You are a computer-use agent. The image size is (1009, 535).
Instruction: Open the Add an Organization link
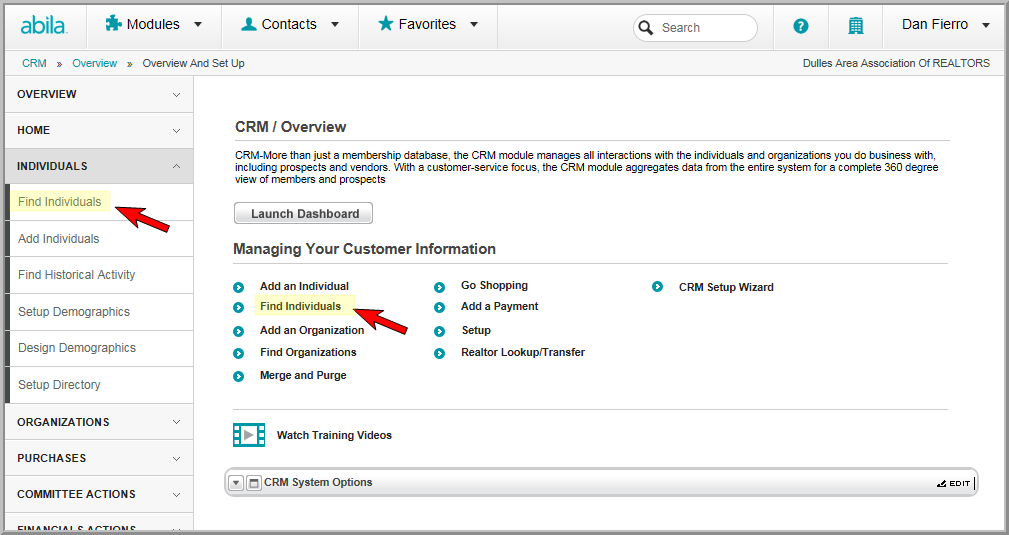click(x=312, y=330)
